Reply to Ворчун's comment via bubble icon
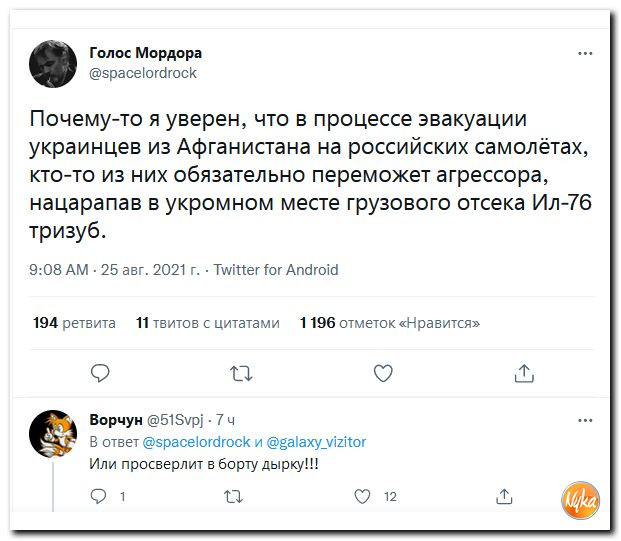621x541 pixels. coord(99,495)
